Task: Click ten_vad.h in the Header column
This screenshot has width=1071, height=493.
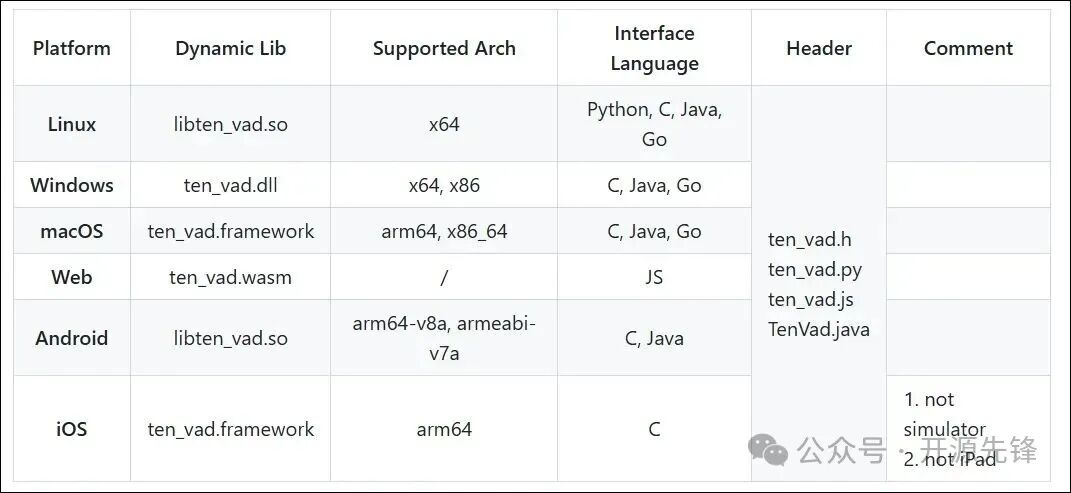Action: pos(810,239)
